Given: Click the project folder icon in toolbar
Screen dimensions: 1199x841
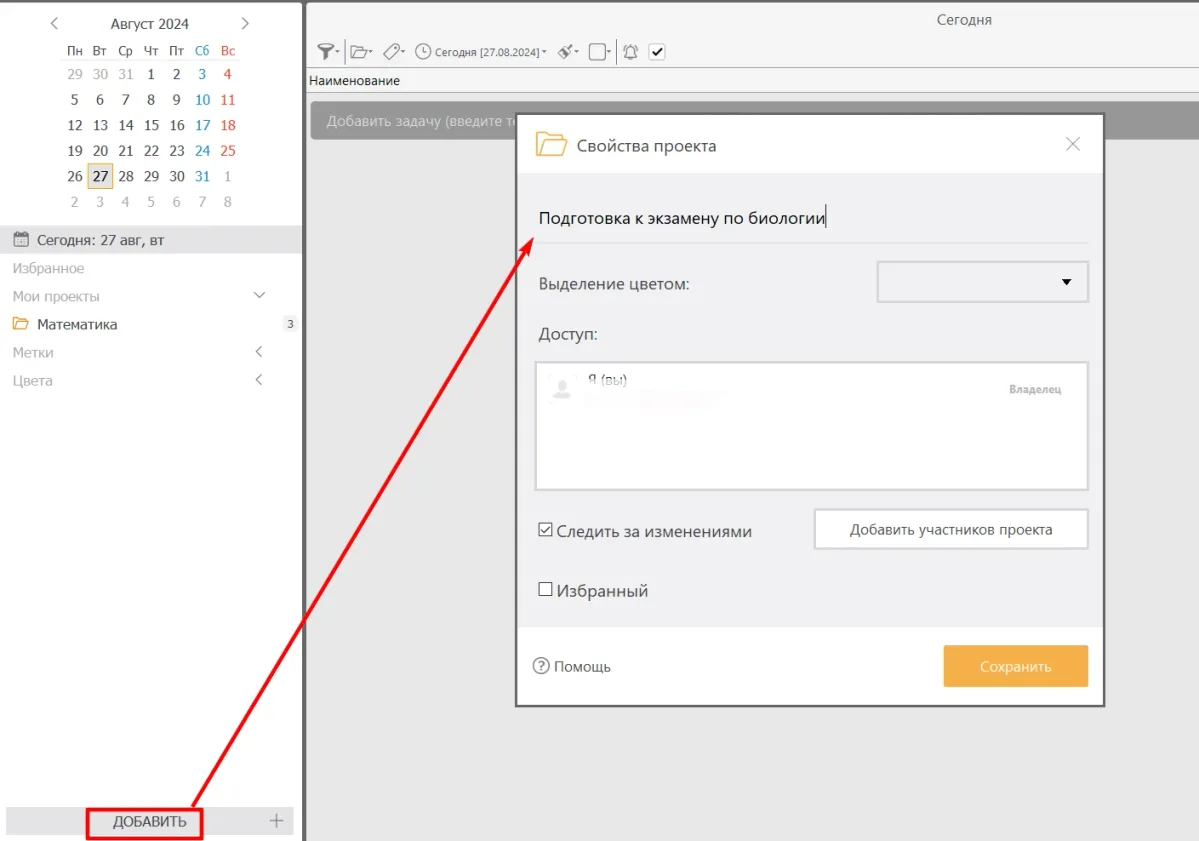Looking at the screenshot, I should [x=360, y=52].
